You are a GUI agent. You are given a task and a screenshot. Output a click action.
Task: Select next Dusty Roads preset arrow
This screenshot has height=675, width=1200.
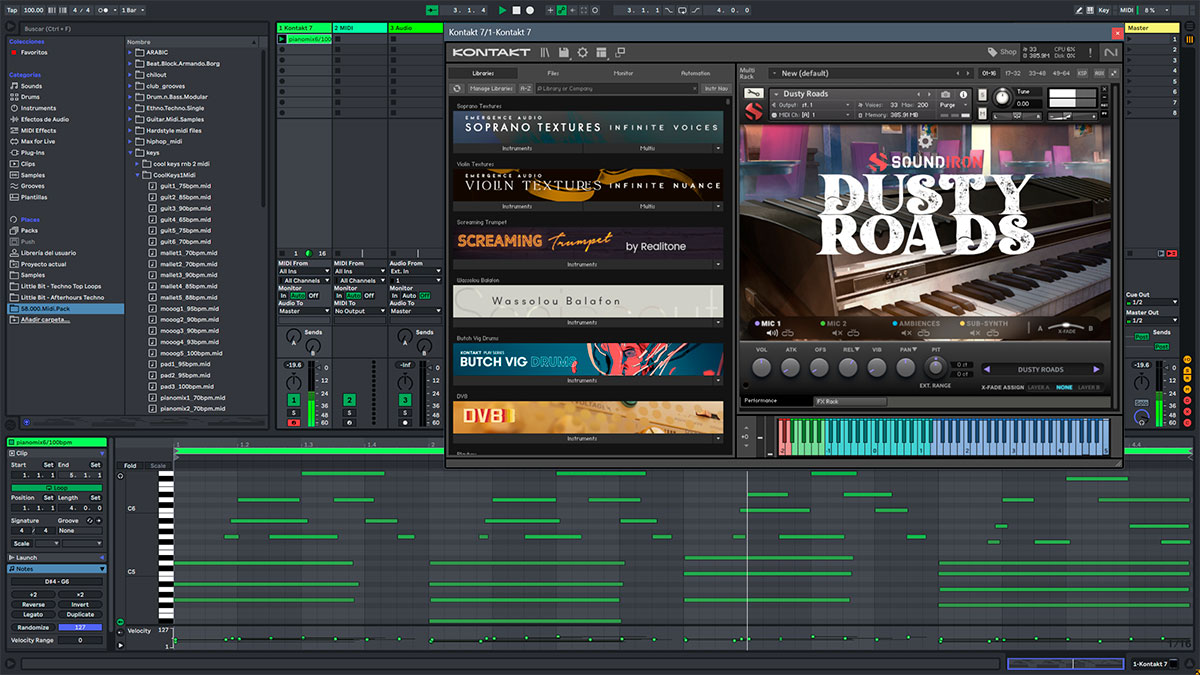pyautogui.click(x=1096, y=369)
